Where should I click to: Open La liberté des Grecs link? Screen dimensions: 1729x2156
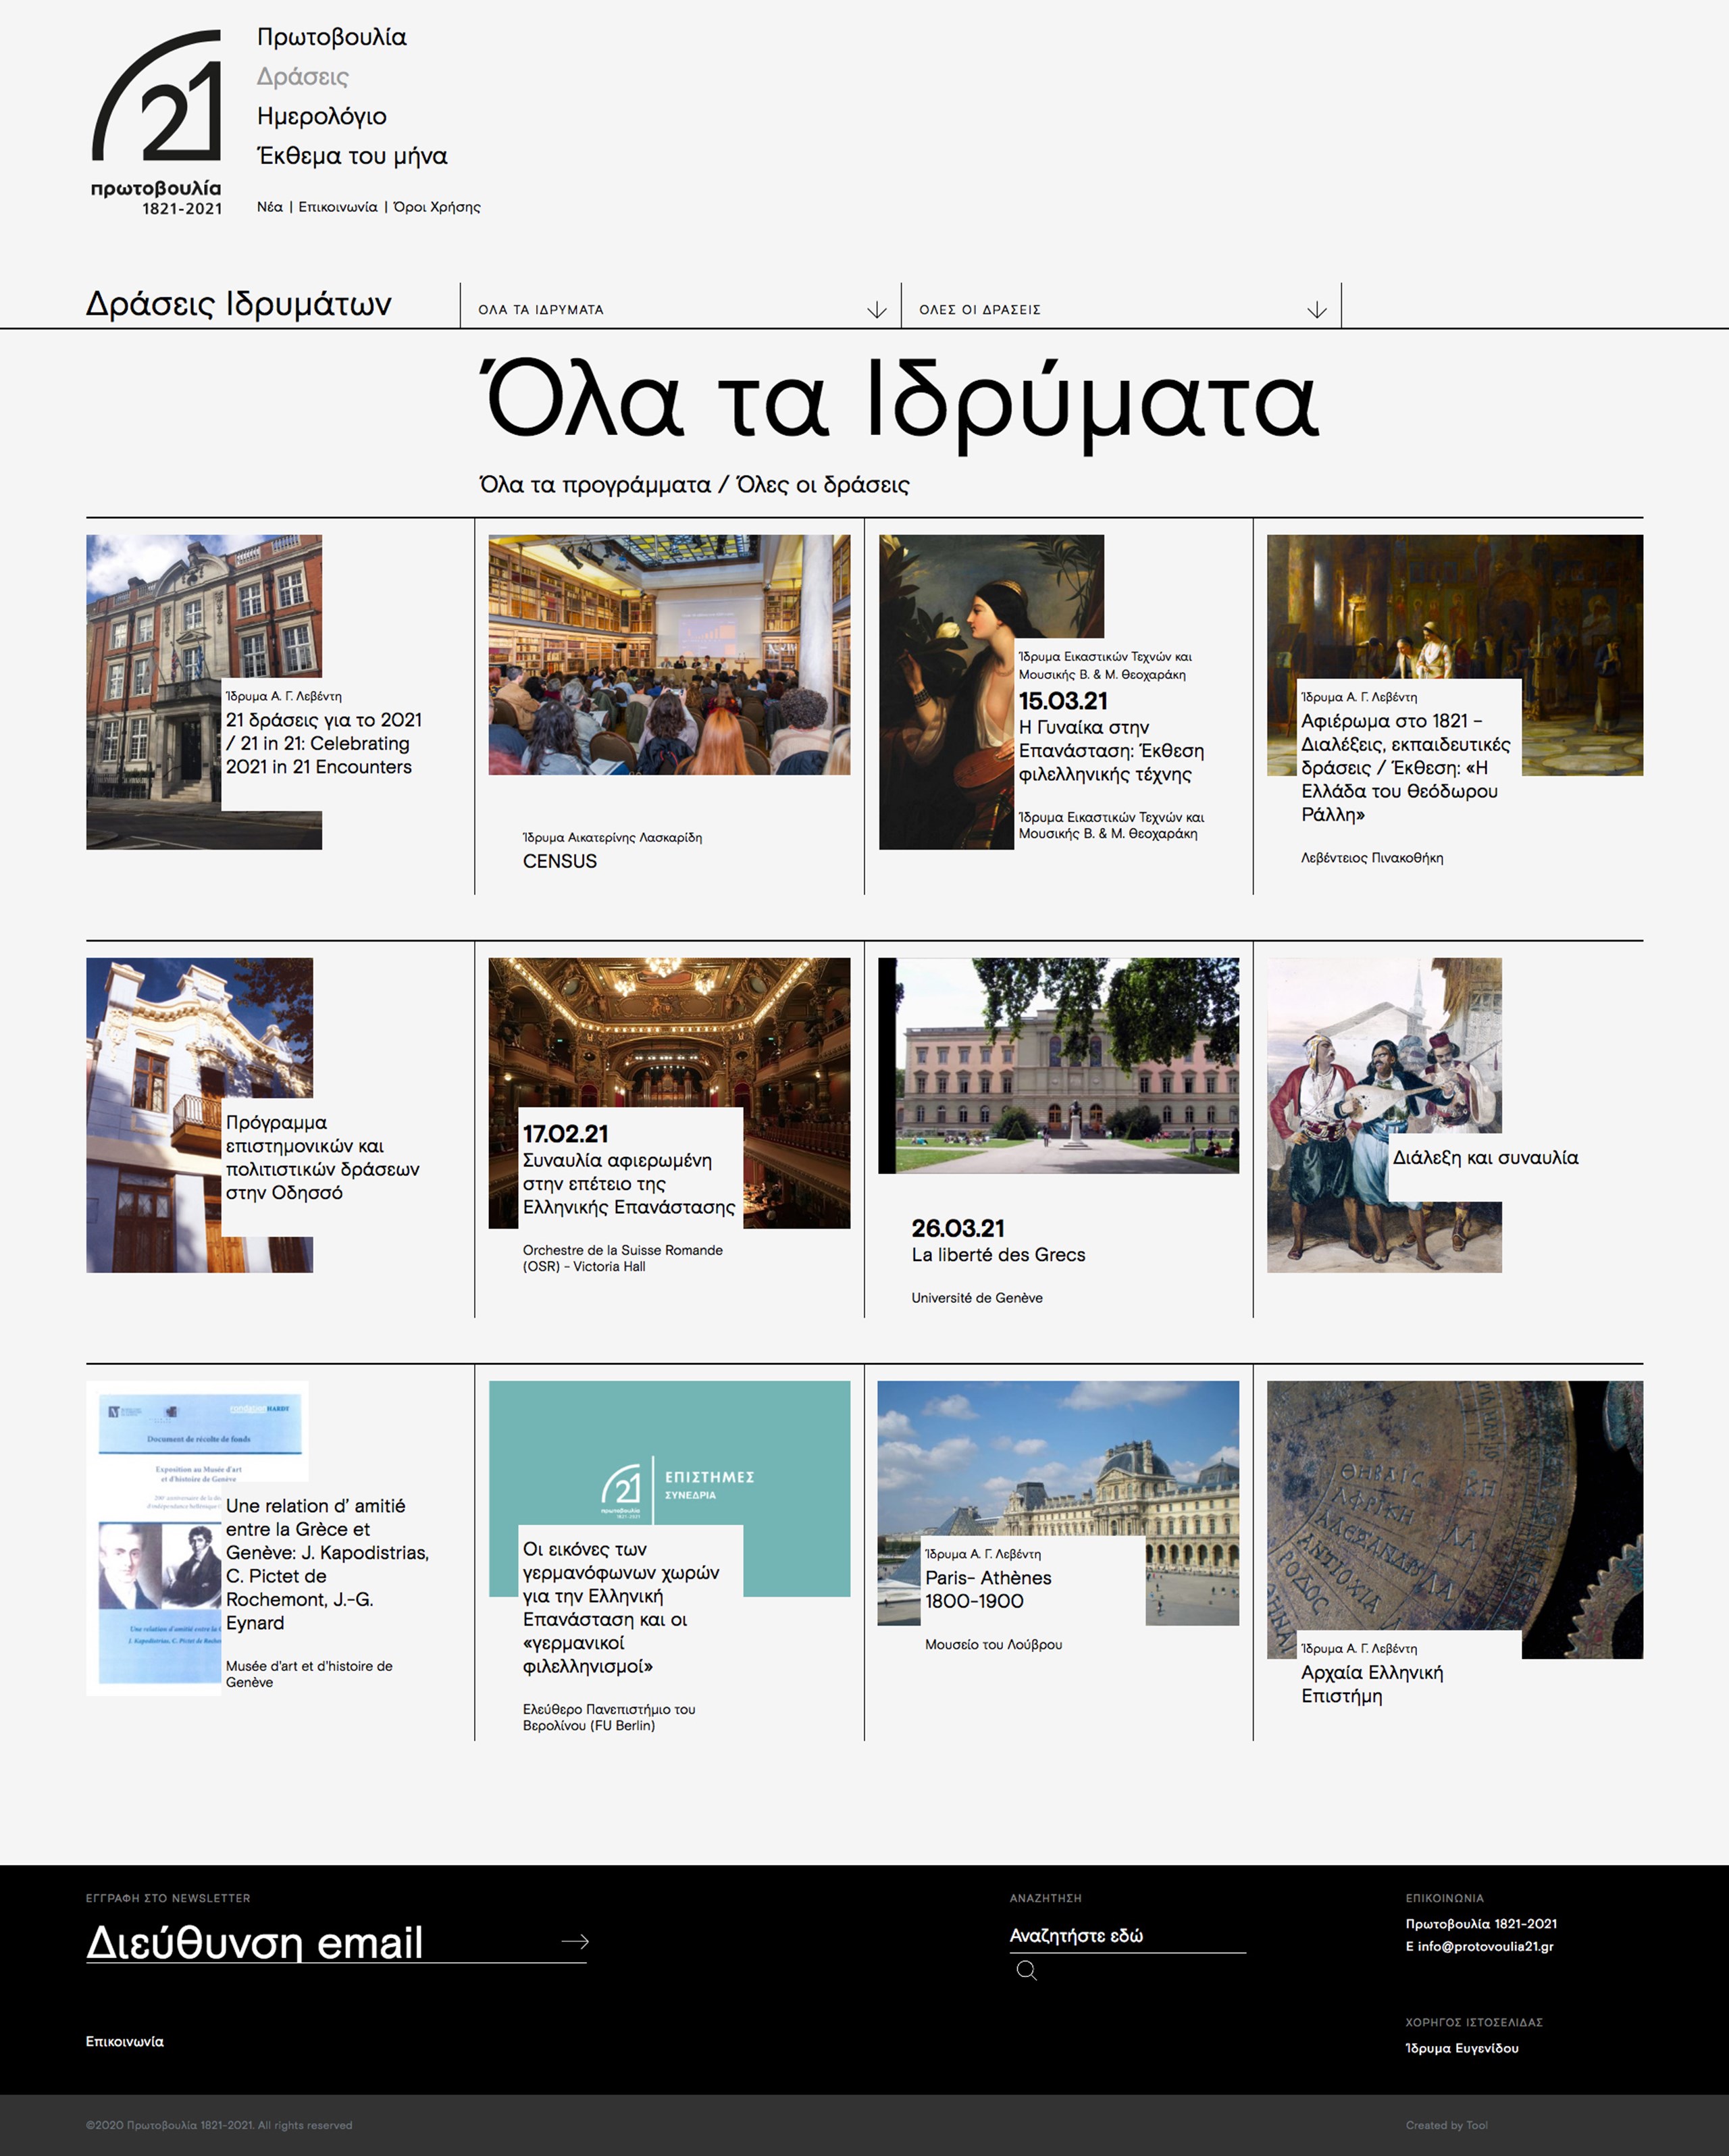pos(998,1254)
